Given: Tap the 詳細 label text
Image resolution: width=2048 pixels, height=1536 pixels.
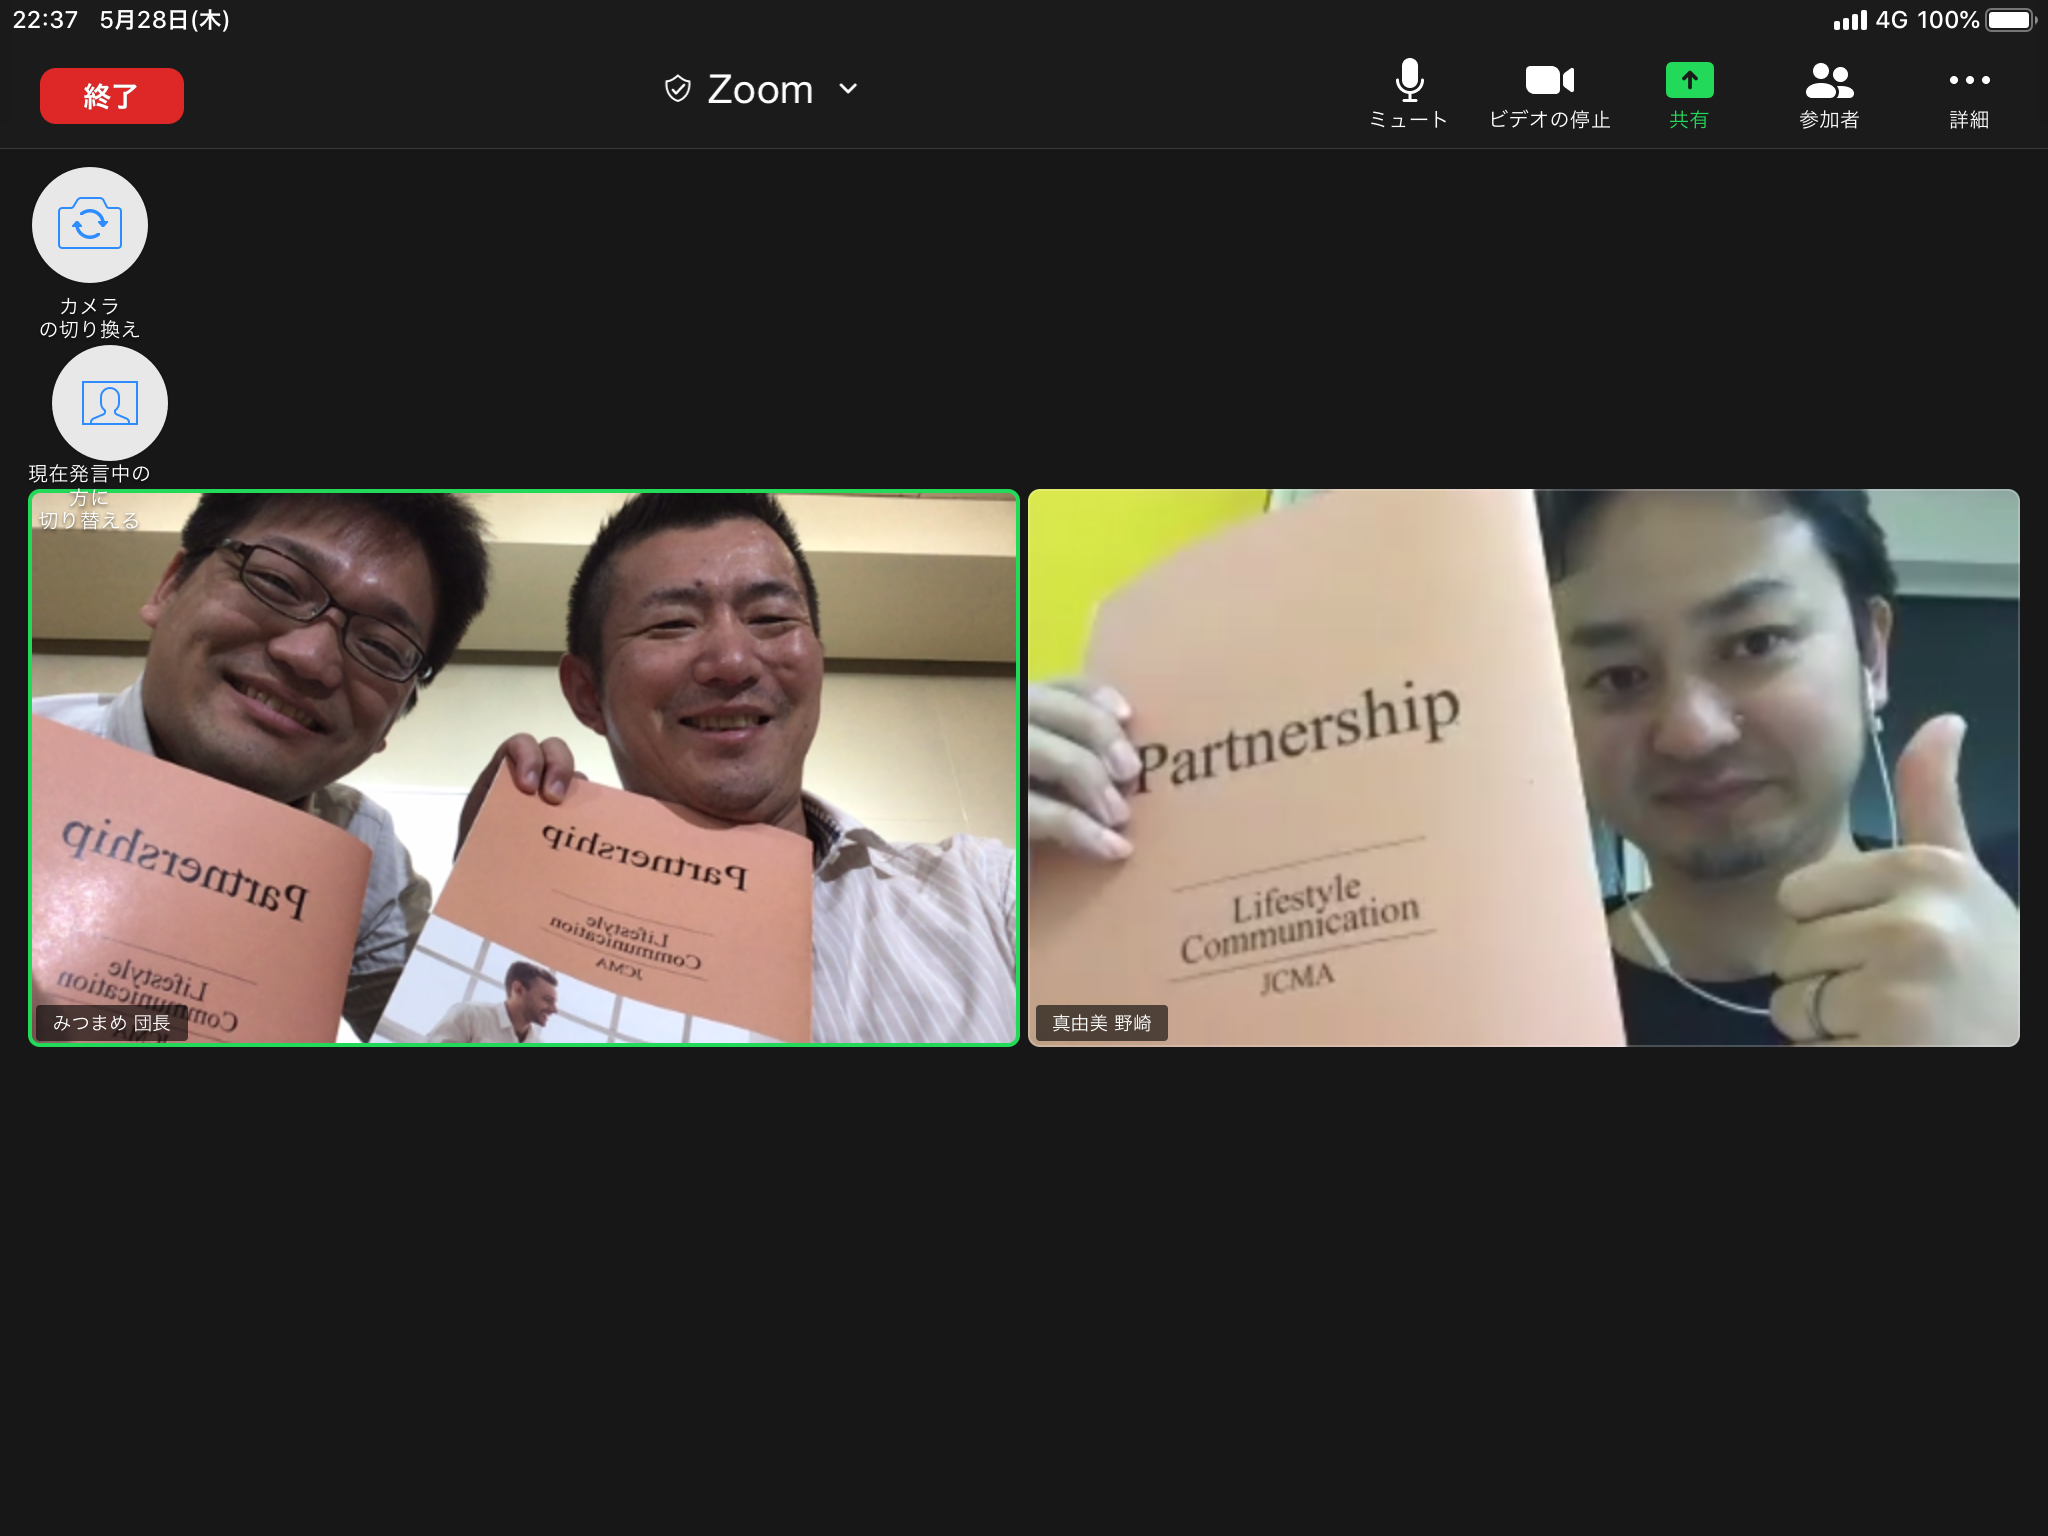Looking at the screenshot, I should (x=1969, y=120).
